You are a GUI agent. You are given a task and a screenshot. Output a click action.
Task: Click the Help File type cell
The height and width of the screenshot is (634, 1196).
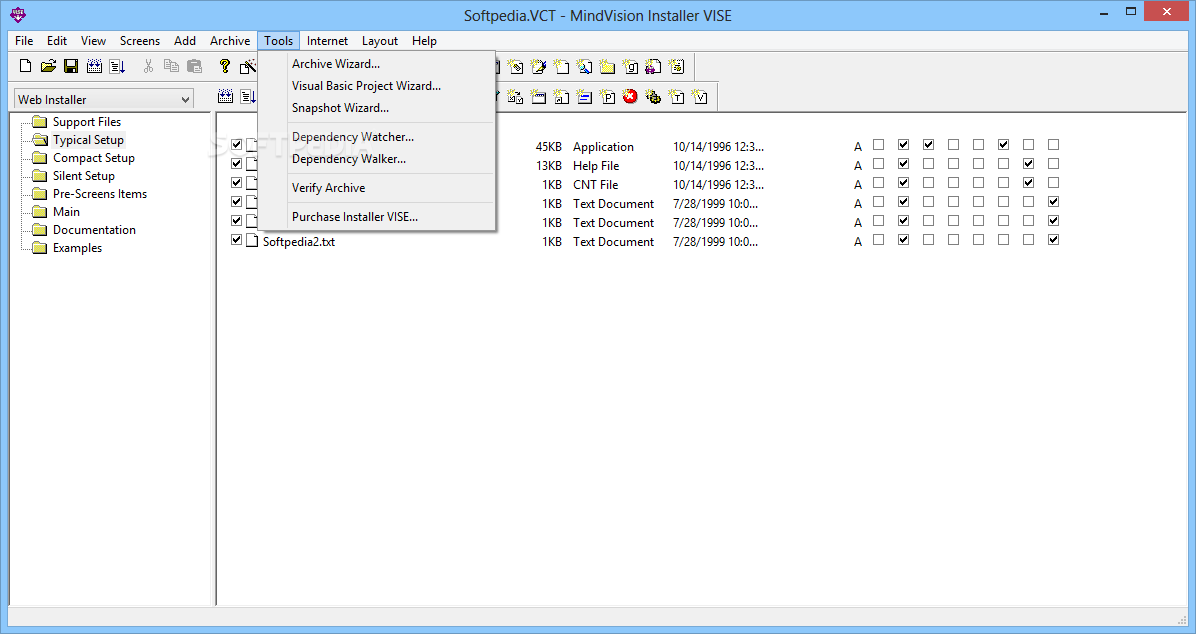(x=596, y=166)
